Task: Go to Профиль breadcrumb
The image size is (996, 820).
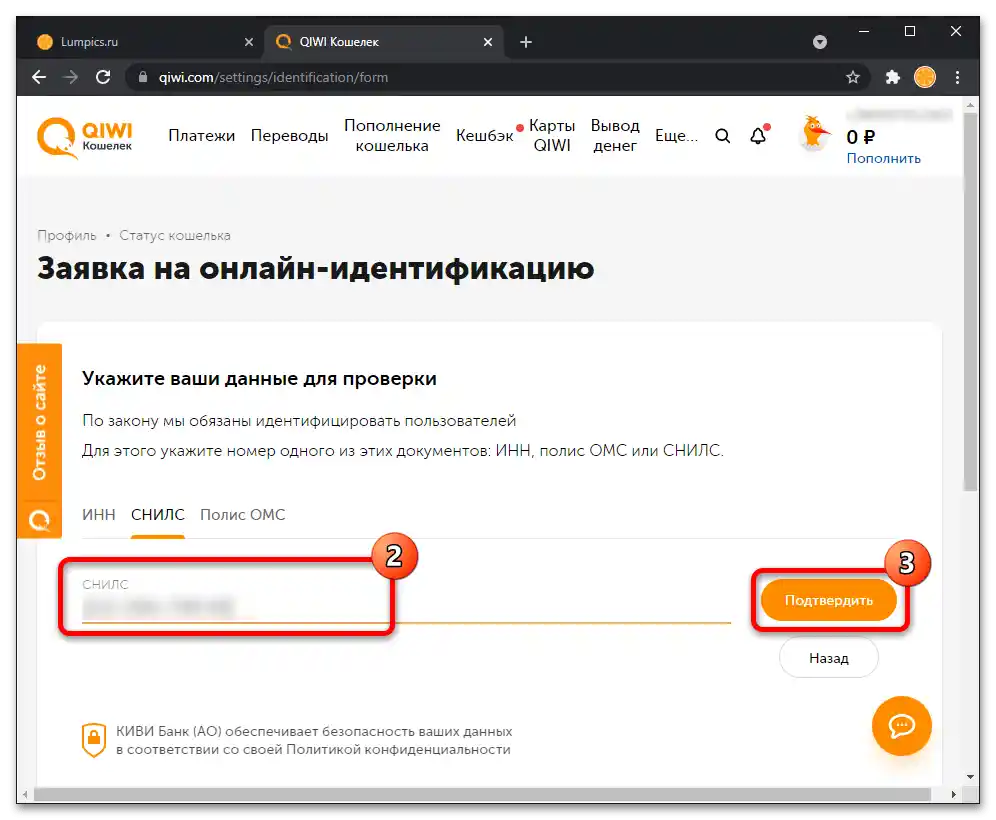Action: [67, 236]
